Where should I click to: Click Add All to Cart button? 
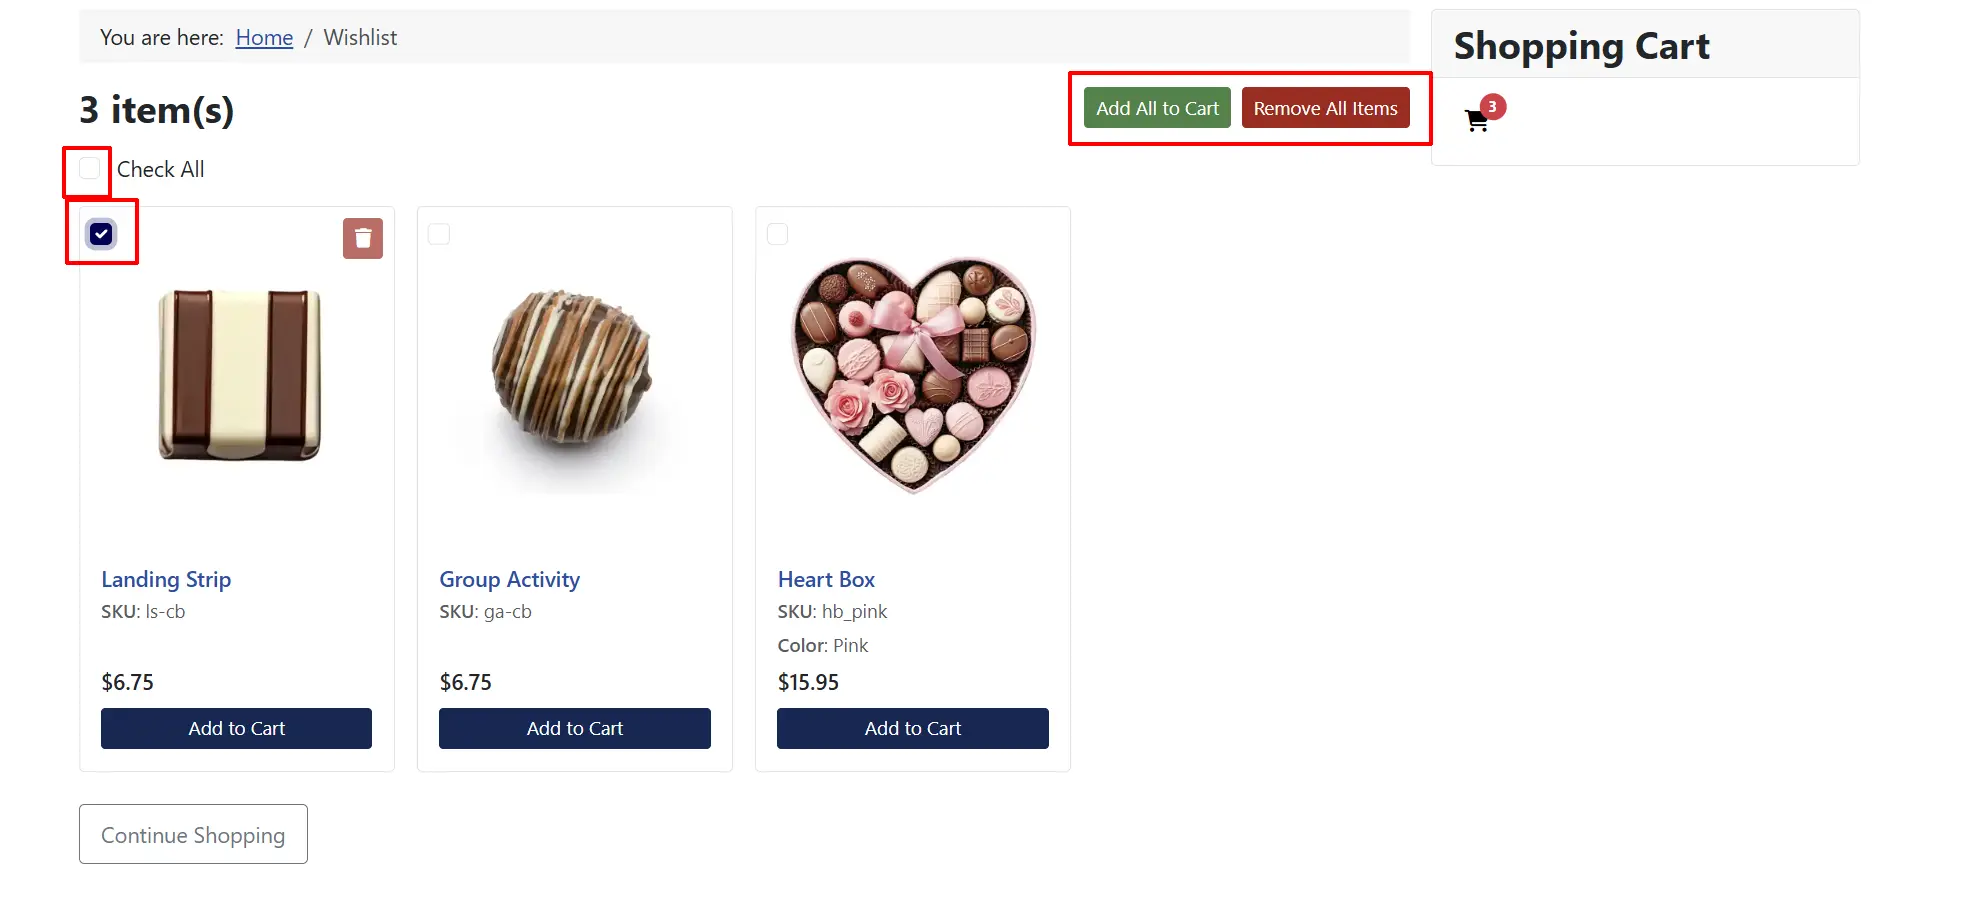[x=1157, y=108]
